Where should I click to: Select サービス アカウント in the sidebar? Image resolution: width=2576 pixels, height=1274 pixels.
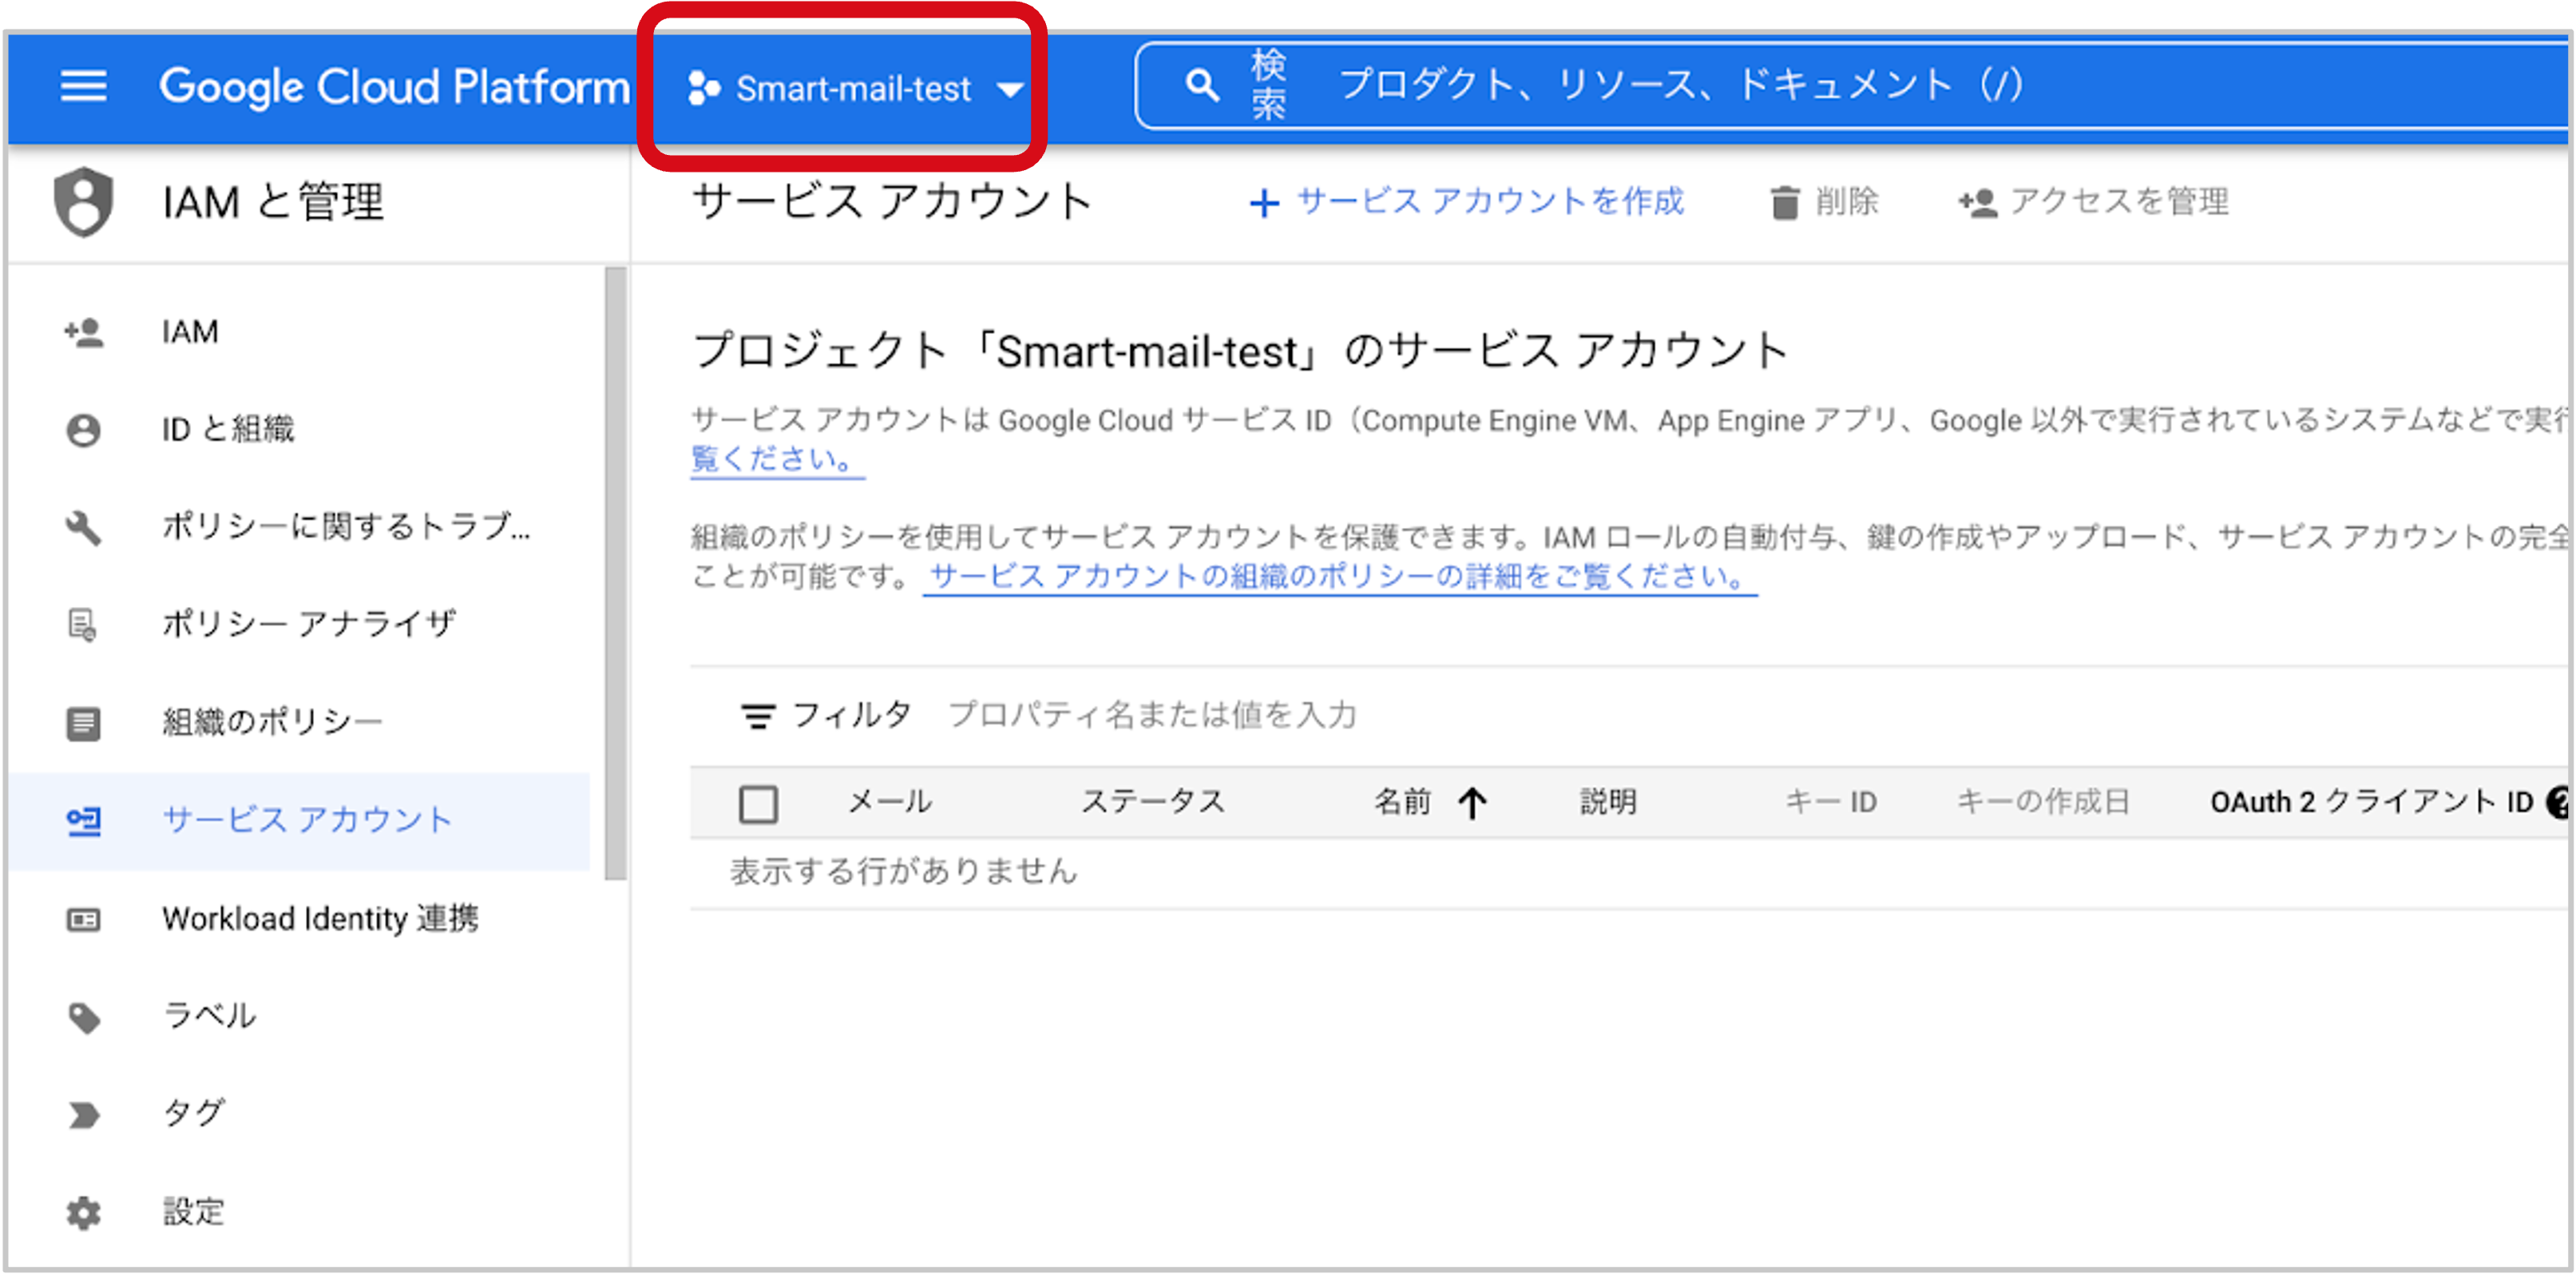tap(299, 821)
